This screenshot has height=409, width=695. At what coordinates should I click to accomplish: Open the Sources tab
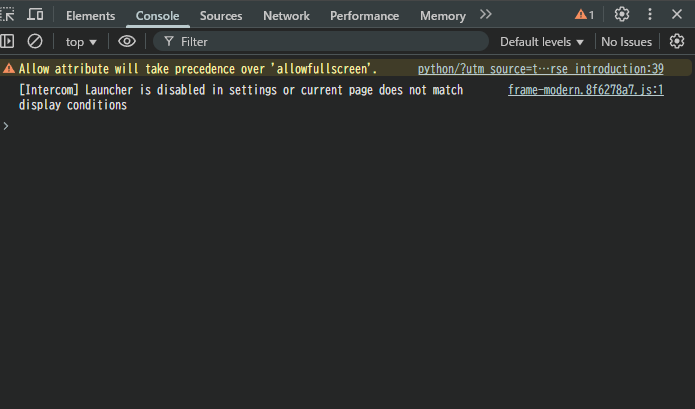click(x=221, y=16)
